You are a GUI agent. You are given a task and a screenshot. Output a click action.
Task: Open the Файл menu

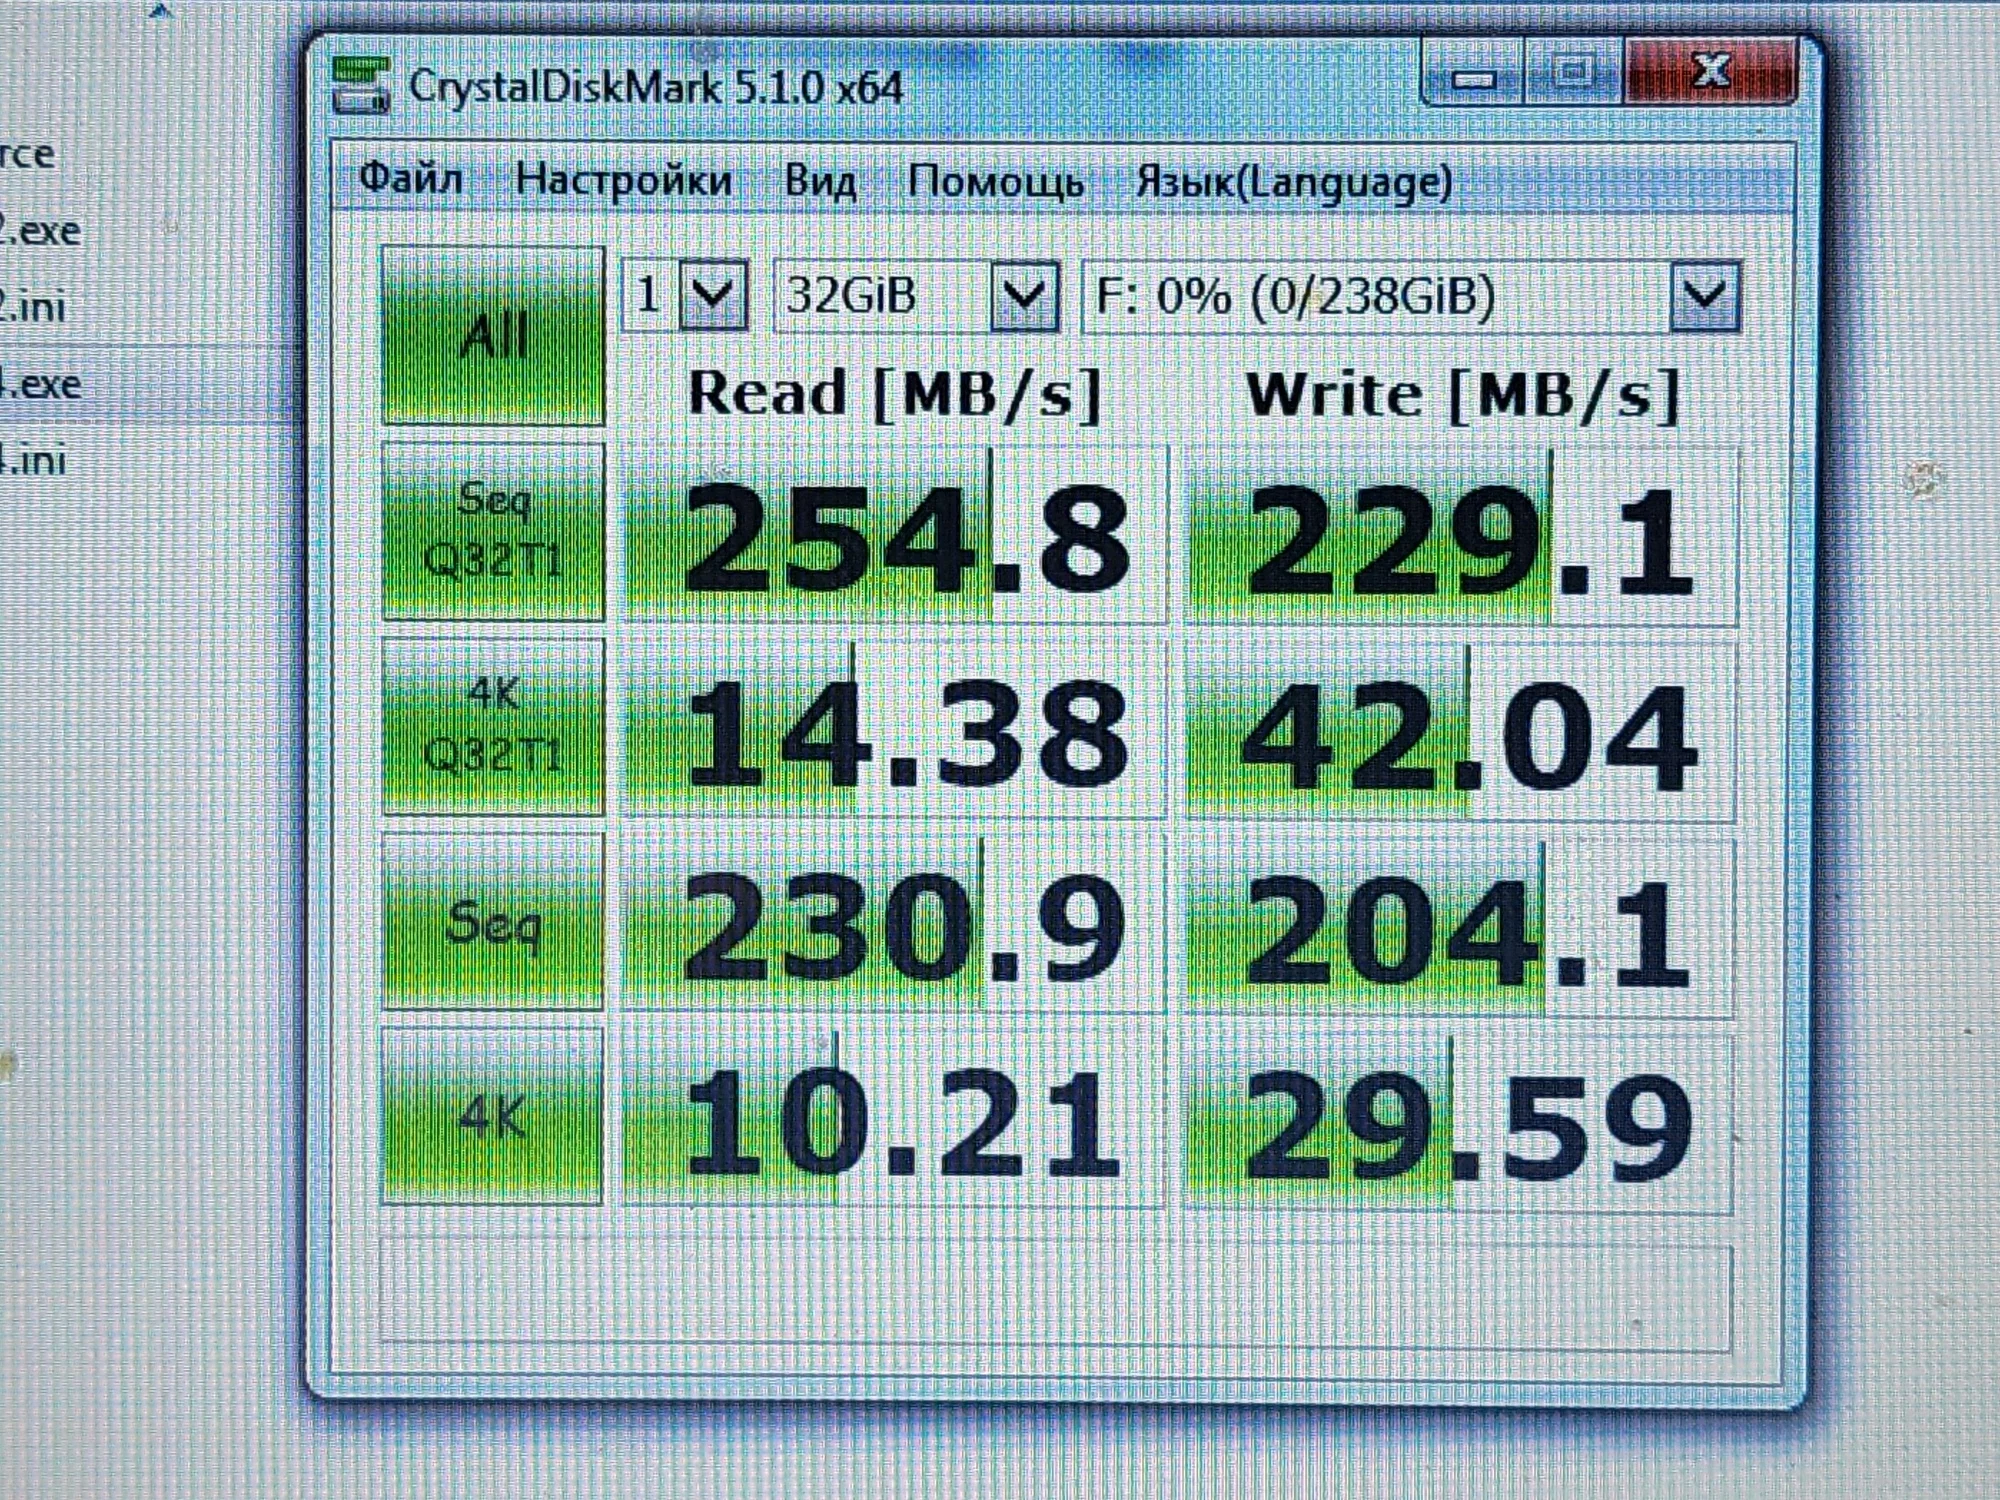click(x=410, y=180)
